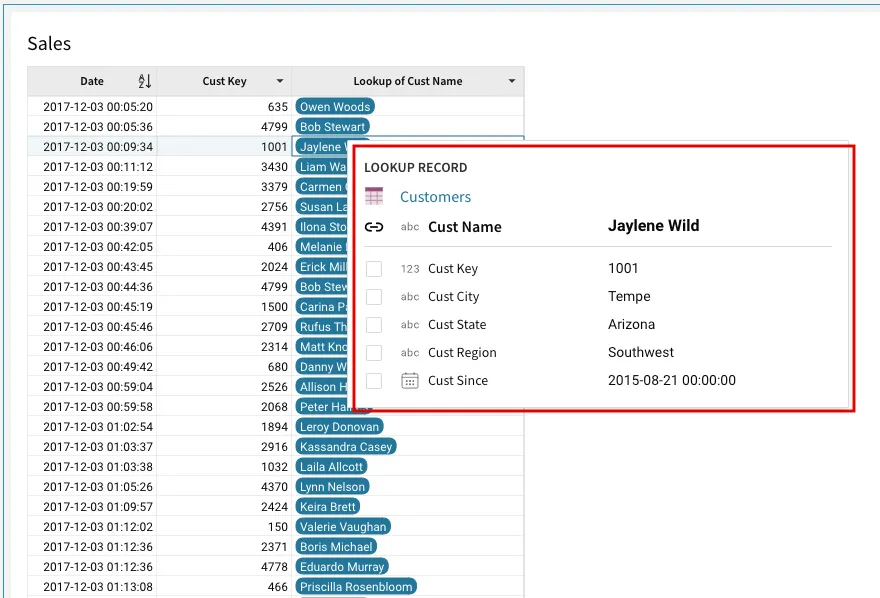880x598 pixels.
Task: Click the Cust Since field label
Action: coord(458,381)
